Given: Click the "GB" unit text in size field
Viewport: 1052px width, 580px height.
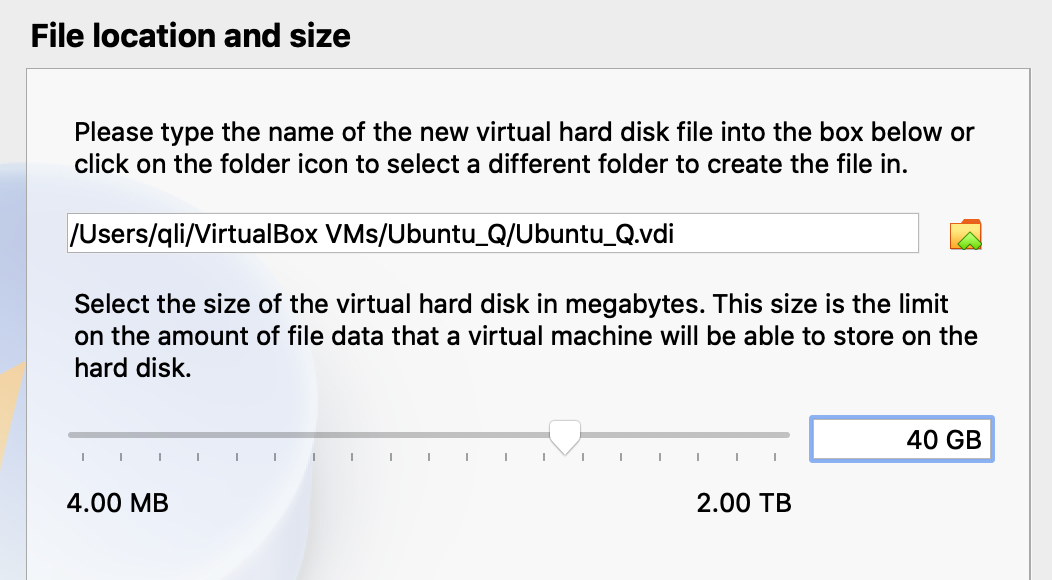Looking at the screenshot, I should coord(963,439).
